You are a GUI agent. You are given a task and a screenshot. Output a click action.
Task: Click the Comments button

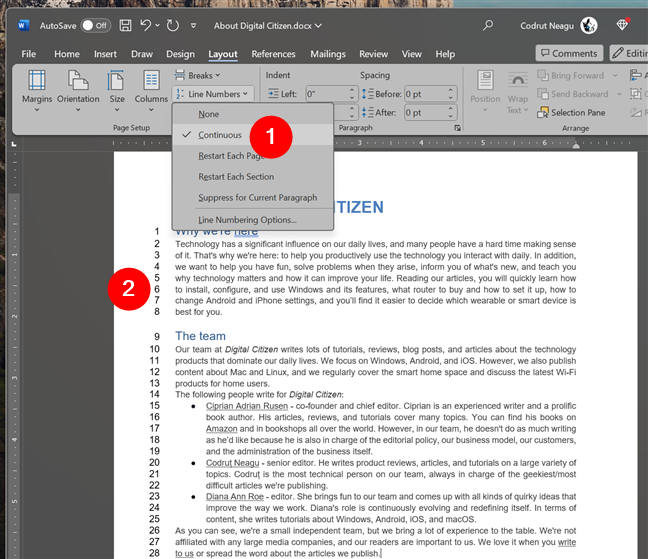[x=569, y=53]
